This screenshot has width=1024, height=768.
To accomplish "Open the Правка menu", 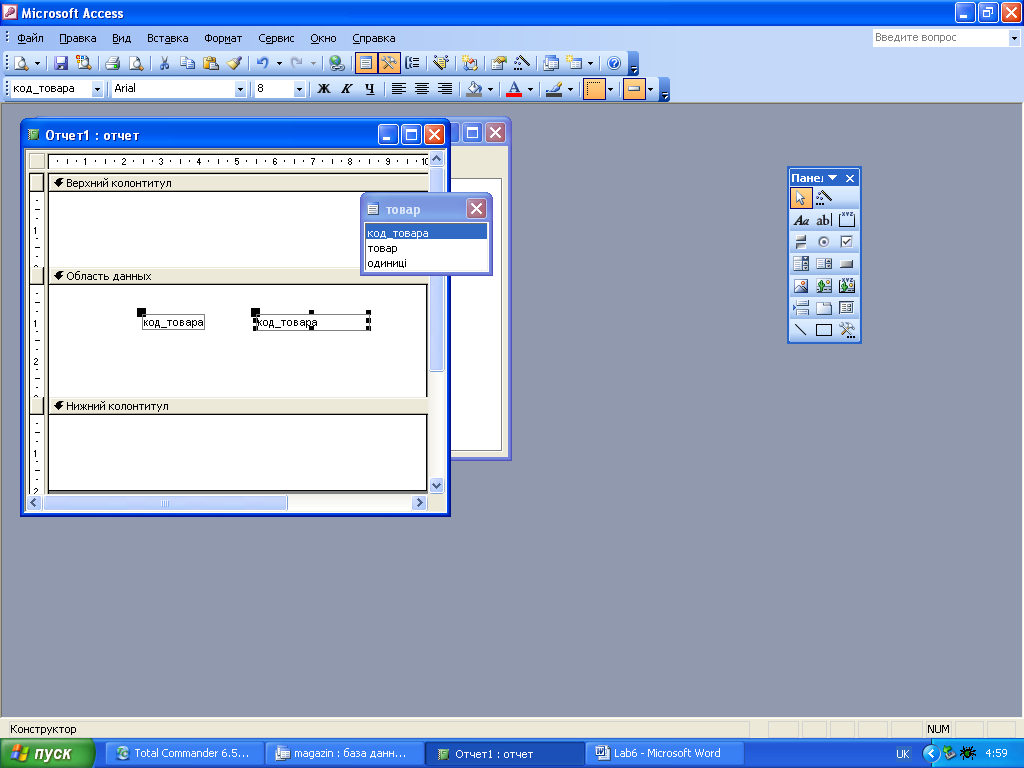I will (x=78, y=38).
